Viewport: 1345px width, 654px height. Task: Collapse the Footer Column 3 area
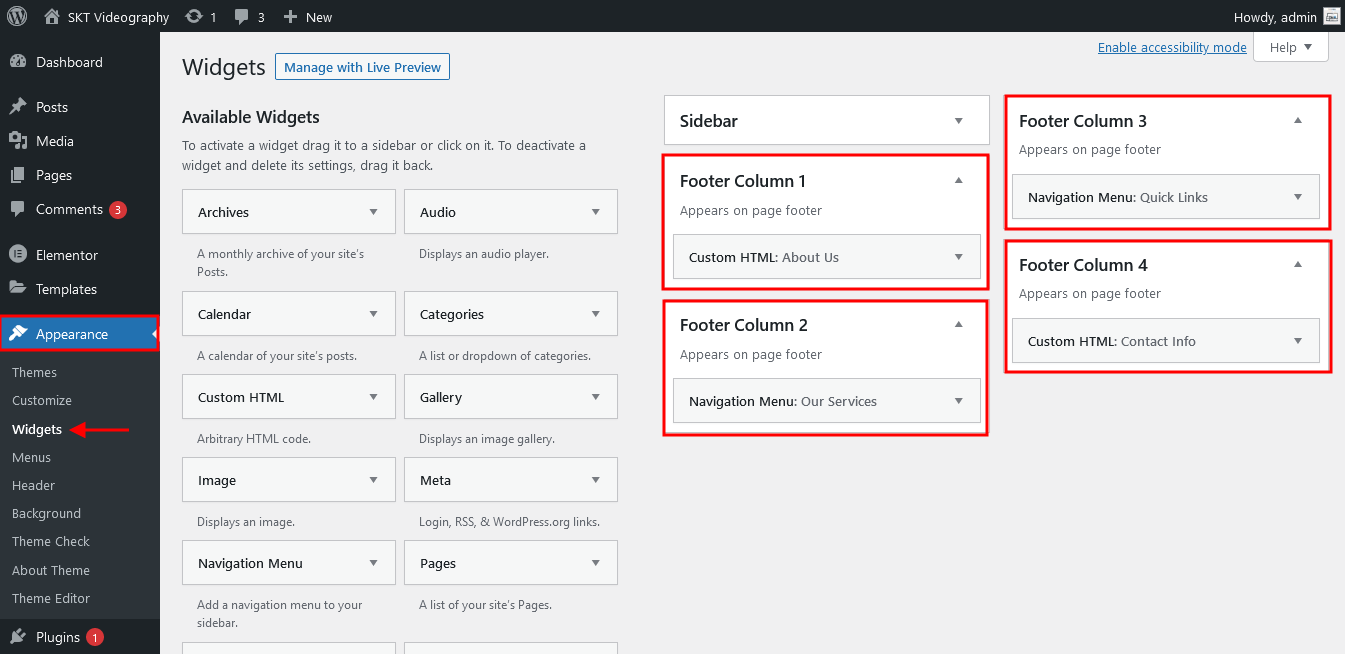click(1298, 121)
